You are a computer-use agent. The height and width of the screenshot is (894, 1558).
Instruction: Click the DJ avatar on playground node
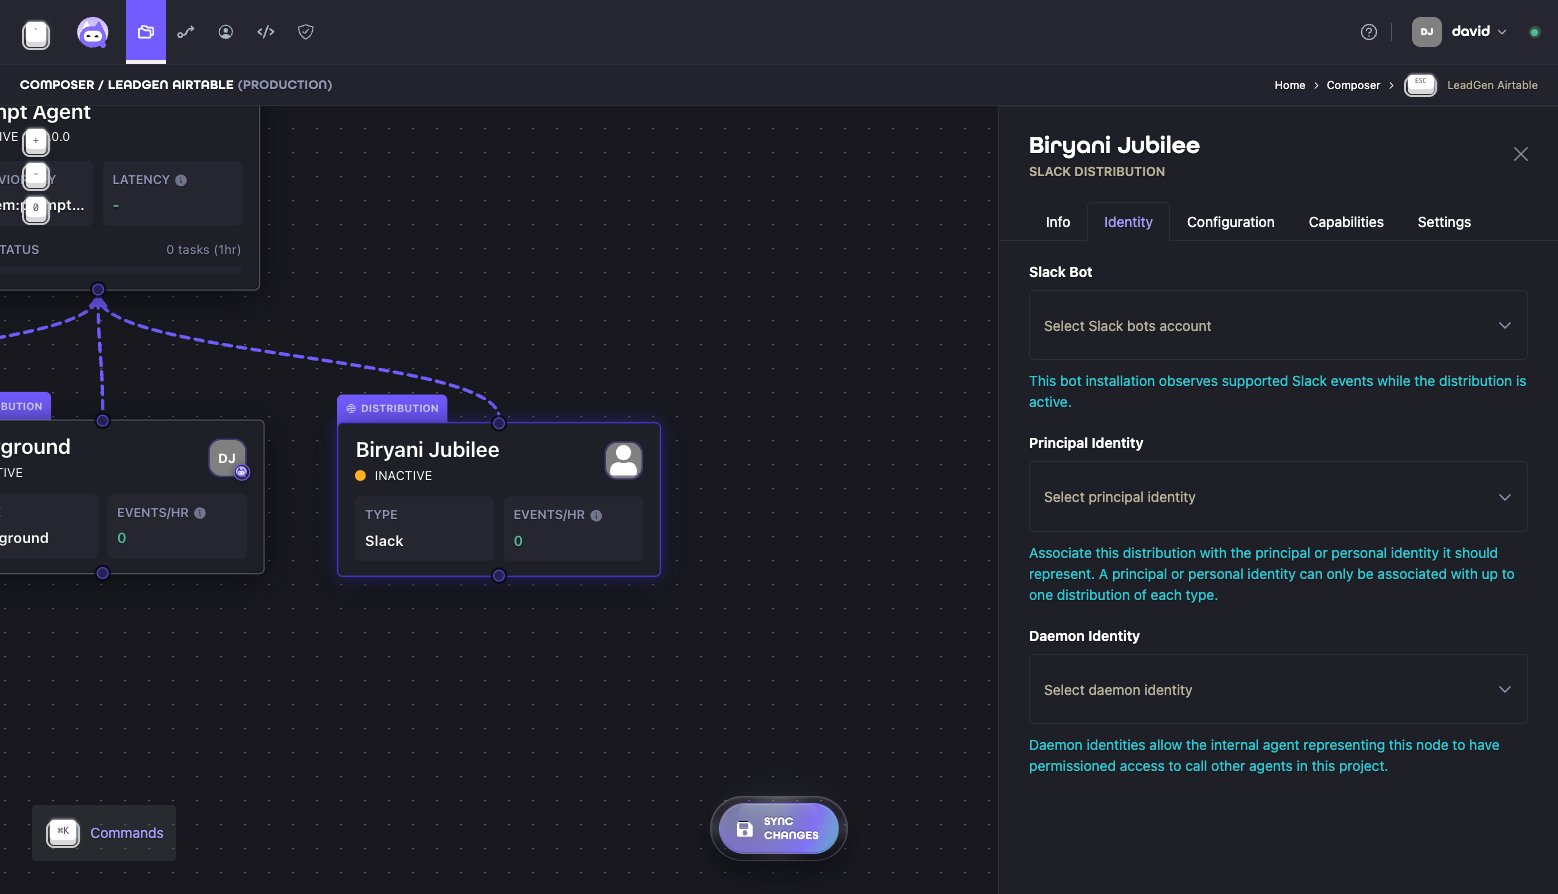click(x=228, y=458)
